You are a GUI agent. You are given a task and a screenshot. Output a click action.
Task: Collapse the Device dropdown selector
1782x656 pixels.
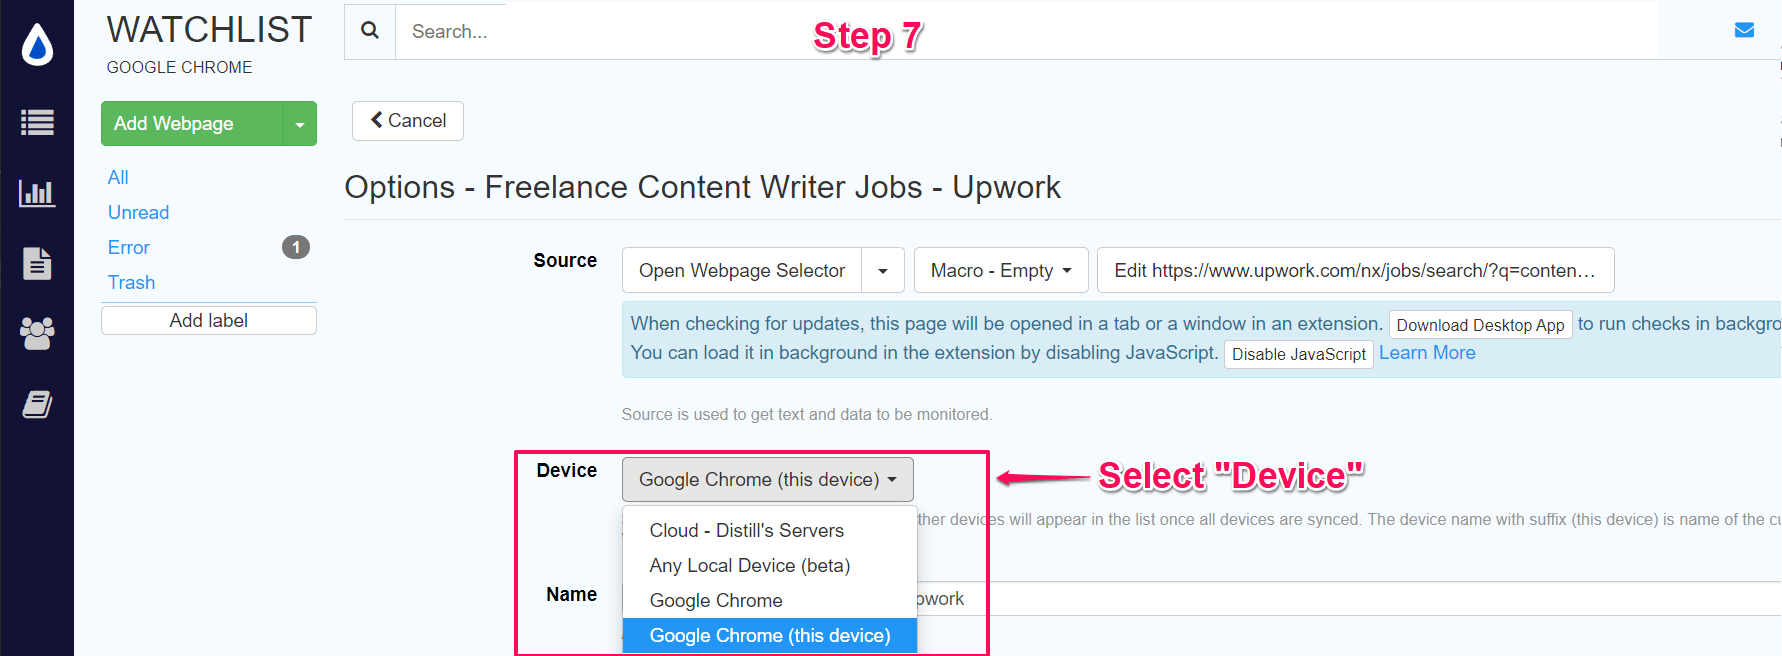(767, 480)
